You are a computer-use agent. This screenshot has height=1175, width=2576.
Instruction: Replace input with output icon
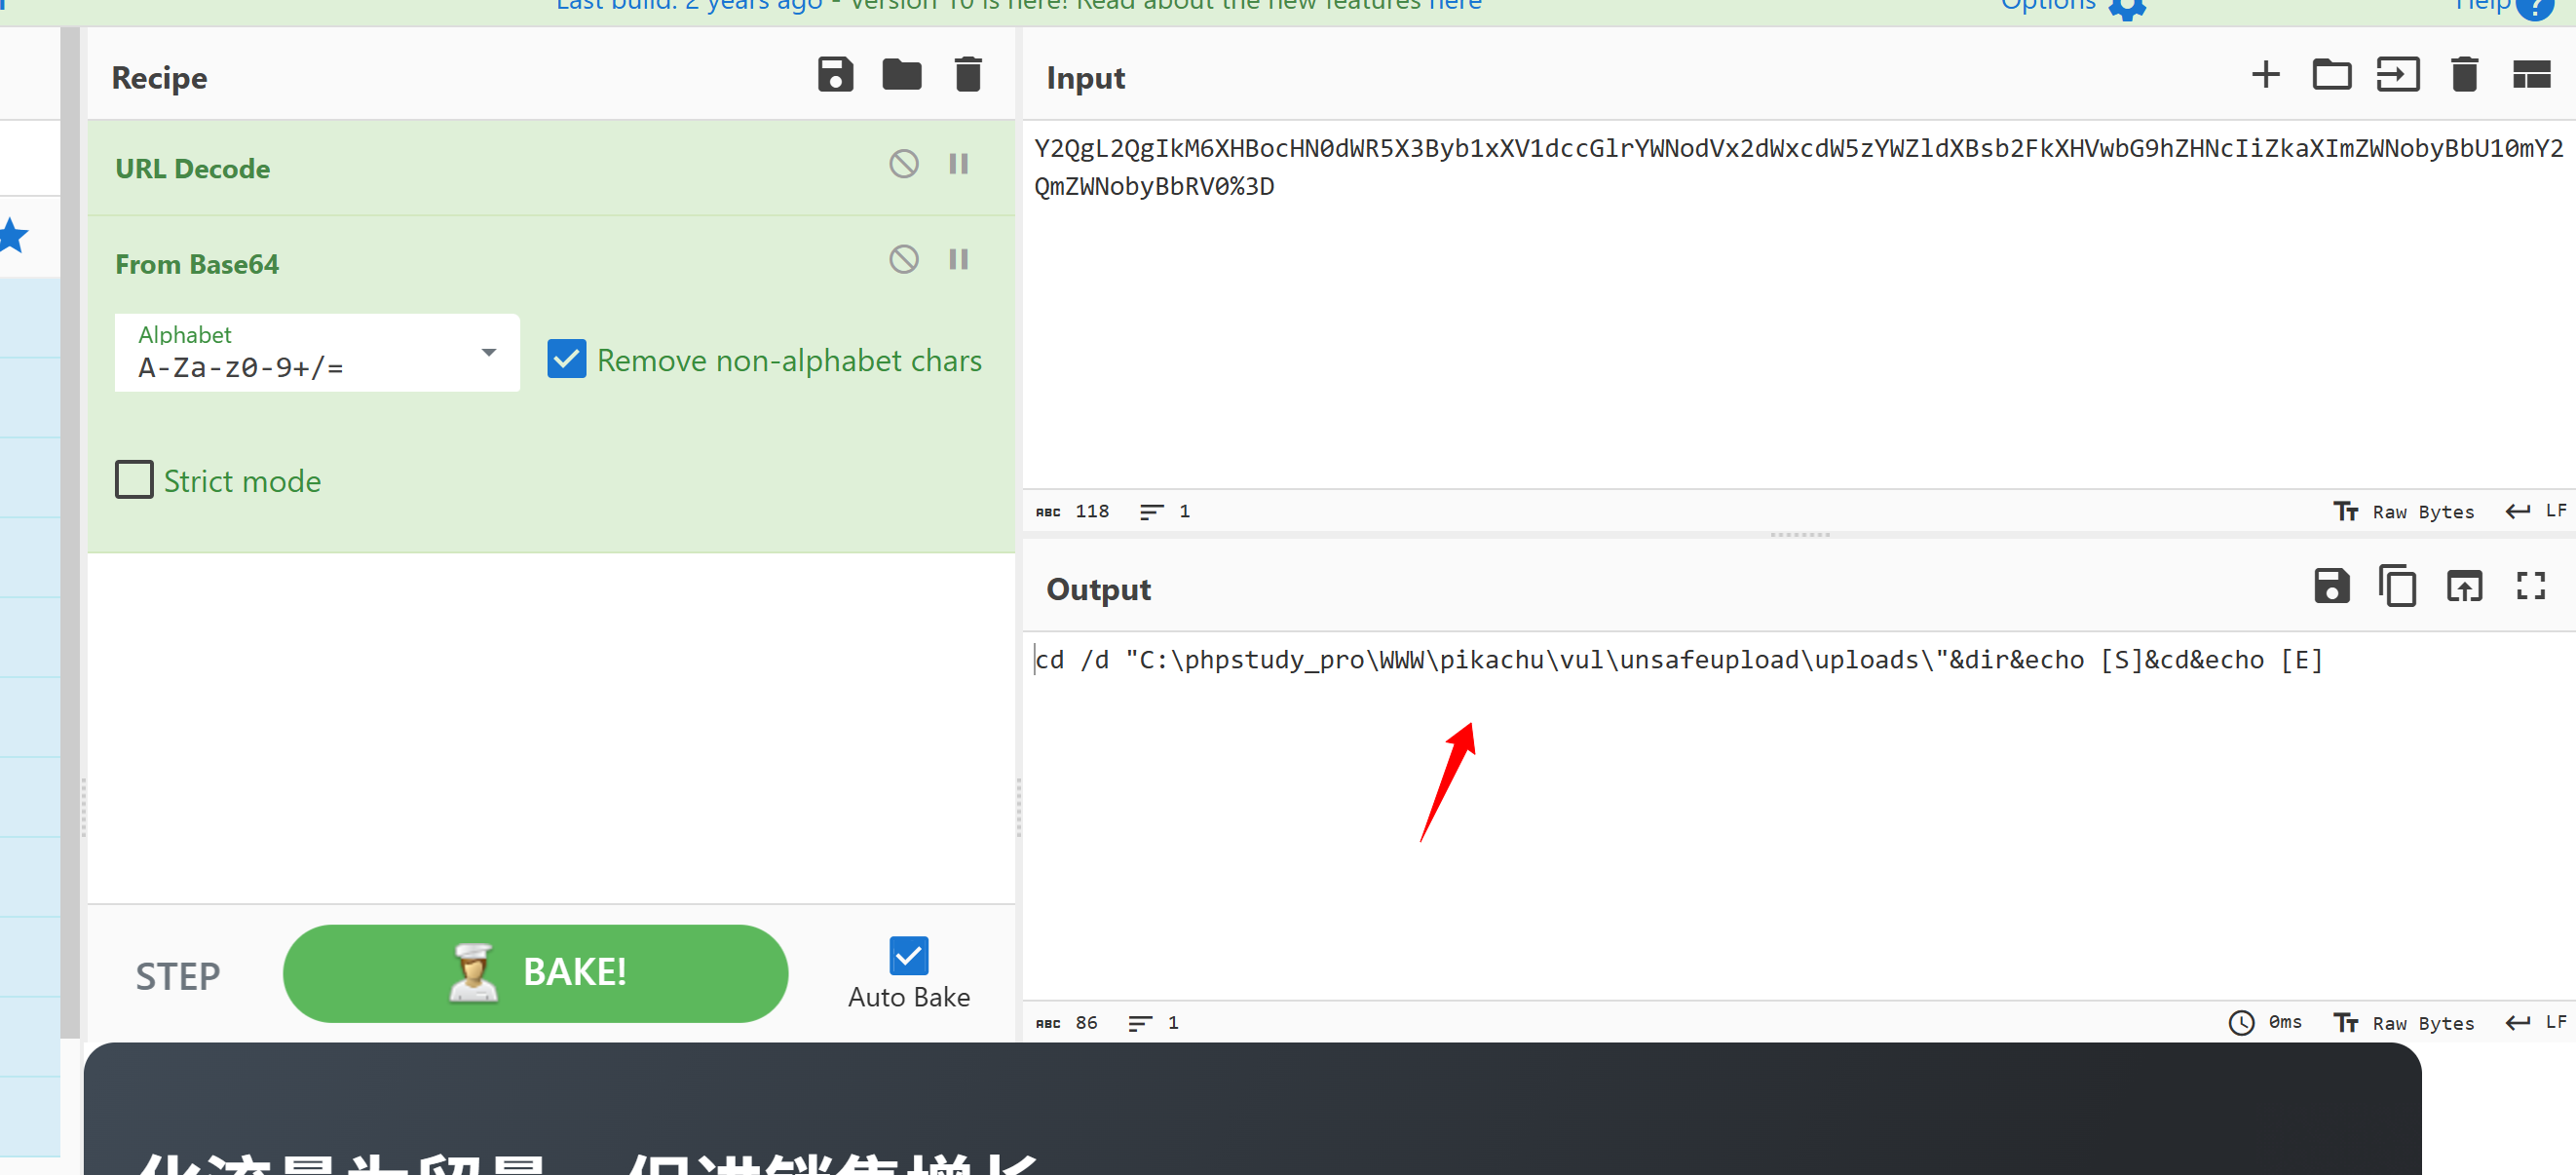2464,586
